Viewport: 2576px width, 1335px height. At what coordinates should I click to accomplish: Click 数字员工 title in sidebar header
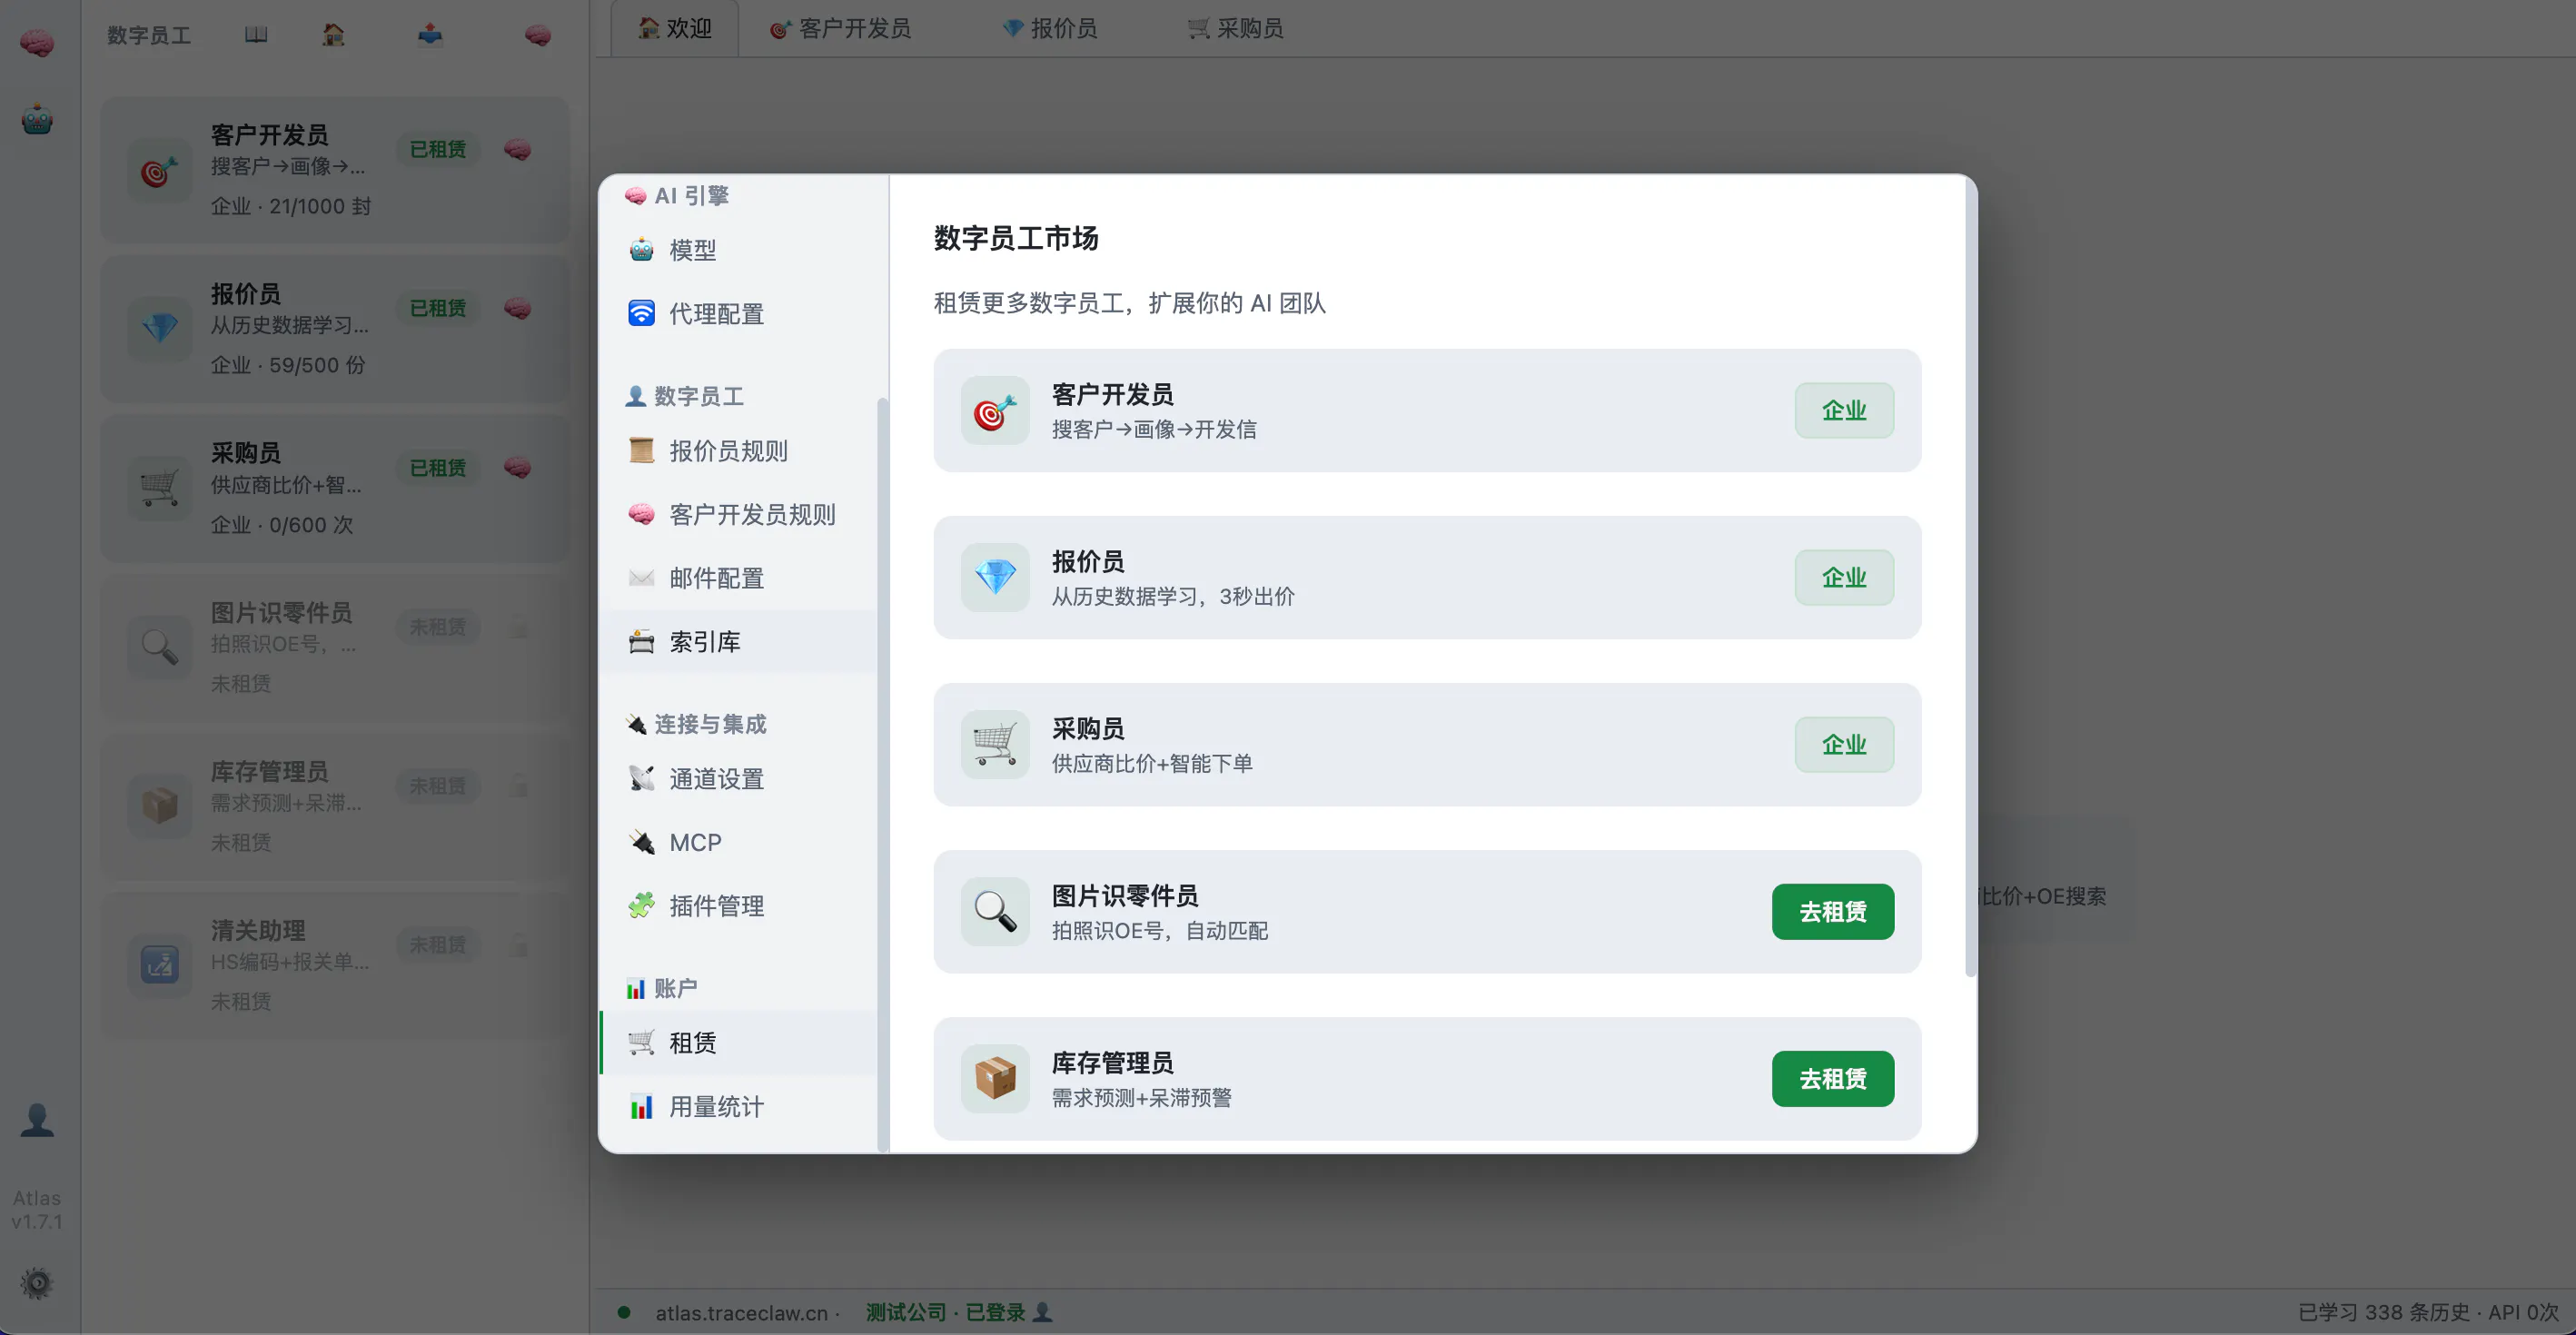pos(149,36)
